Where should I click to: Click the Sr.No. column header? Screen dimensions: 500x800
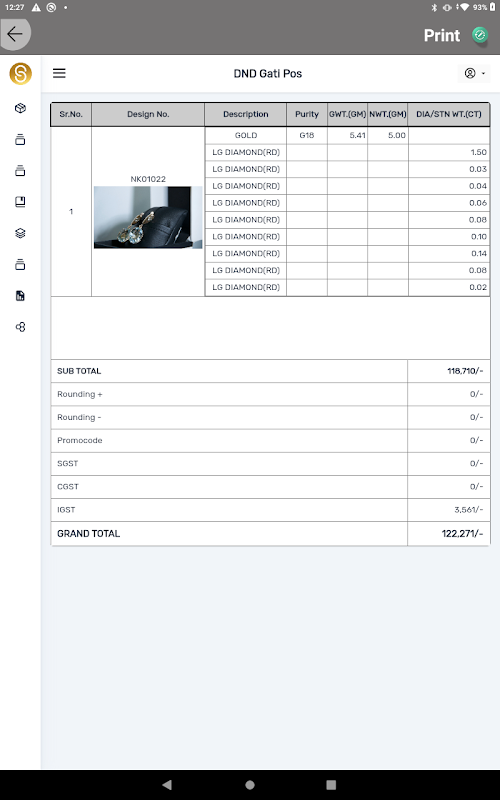click(x=71, y=114)
